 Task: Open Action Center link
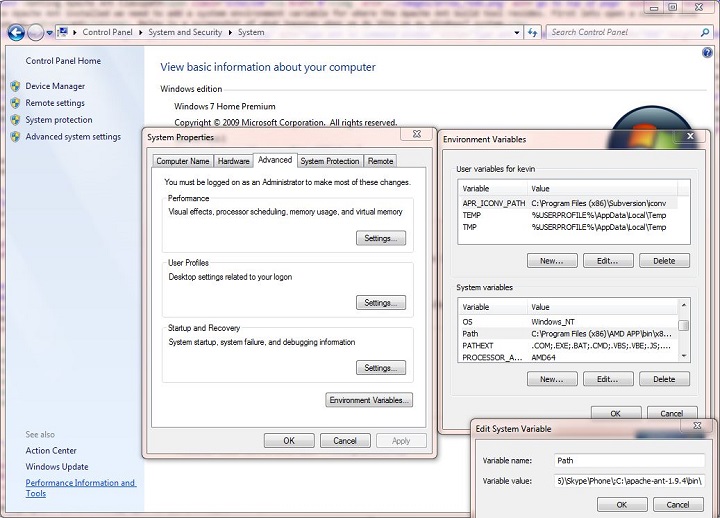[51, 450]
